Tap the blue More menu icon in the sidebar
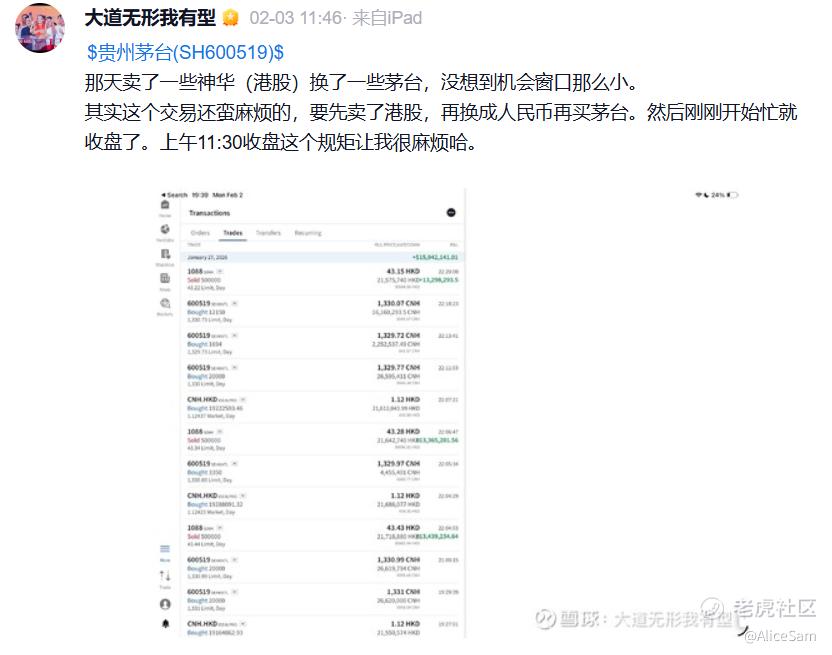 [x=165, y=549]
